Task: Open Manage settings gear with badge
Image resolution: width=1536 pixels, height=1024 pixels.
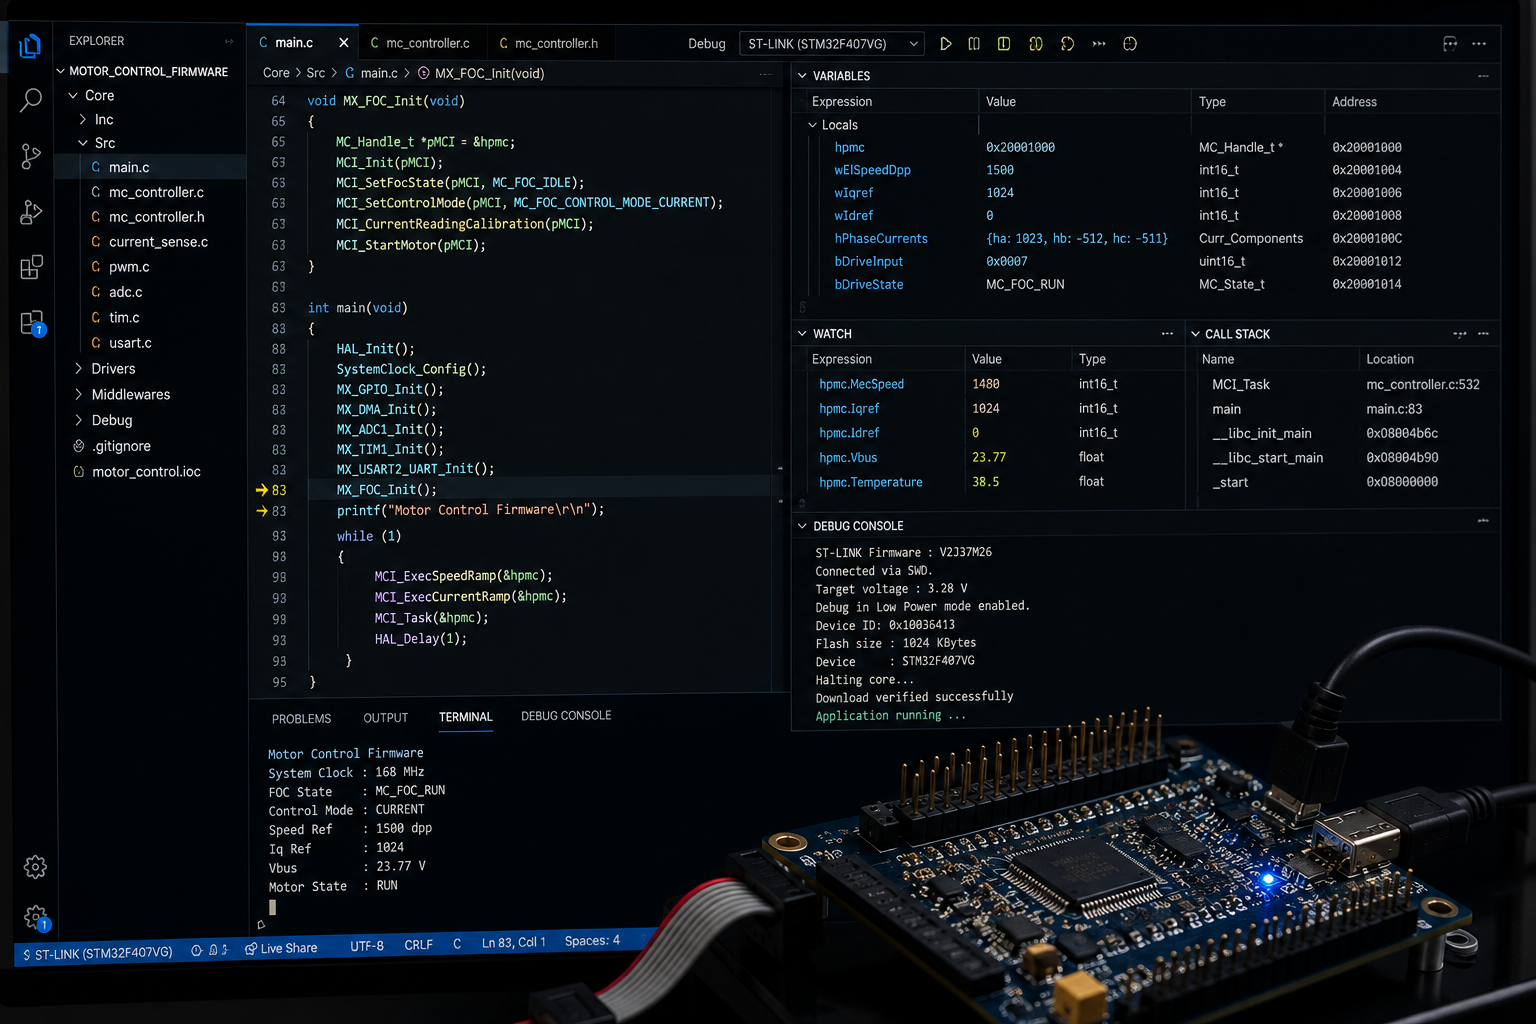Action: coord(36,917)
